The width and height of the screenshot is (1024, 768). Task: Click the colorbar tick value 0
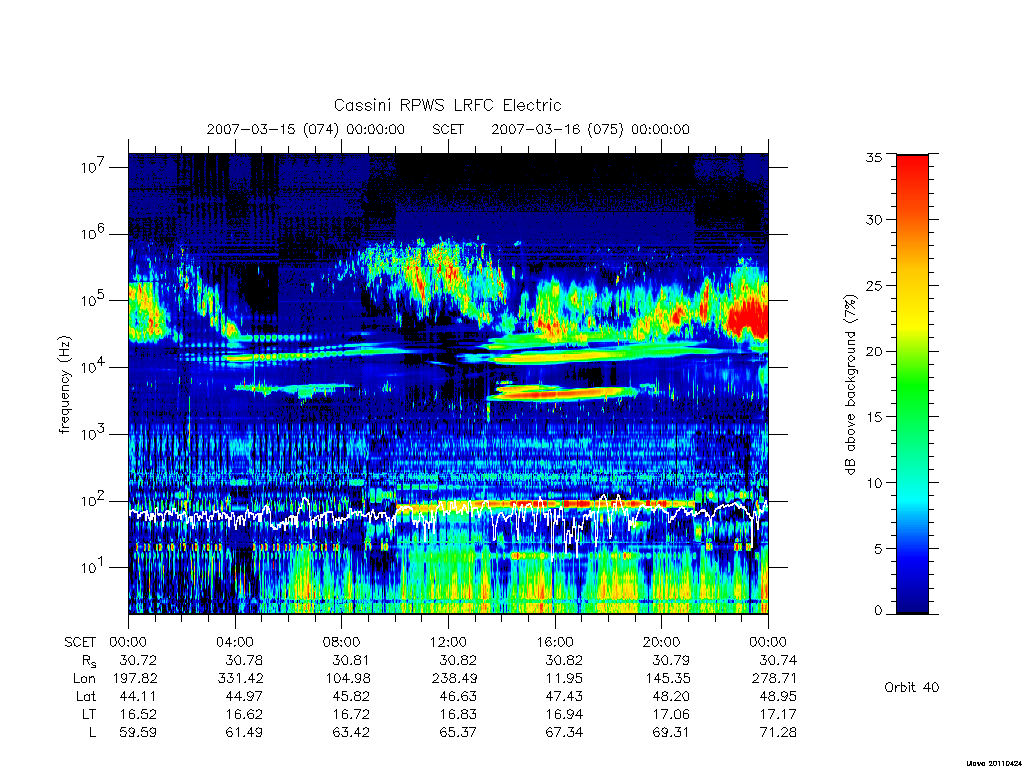[x=878, y=611]
